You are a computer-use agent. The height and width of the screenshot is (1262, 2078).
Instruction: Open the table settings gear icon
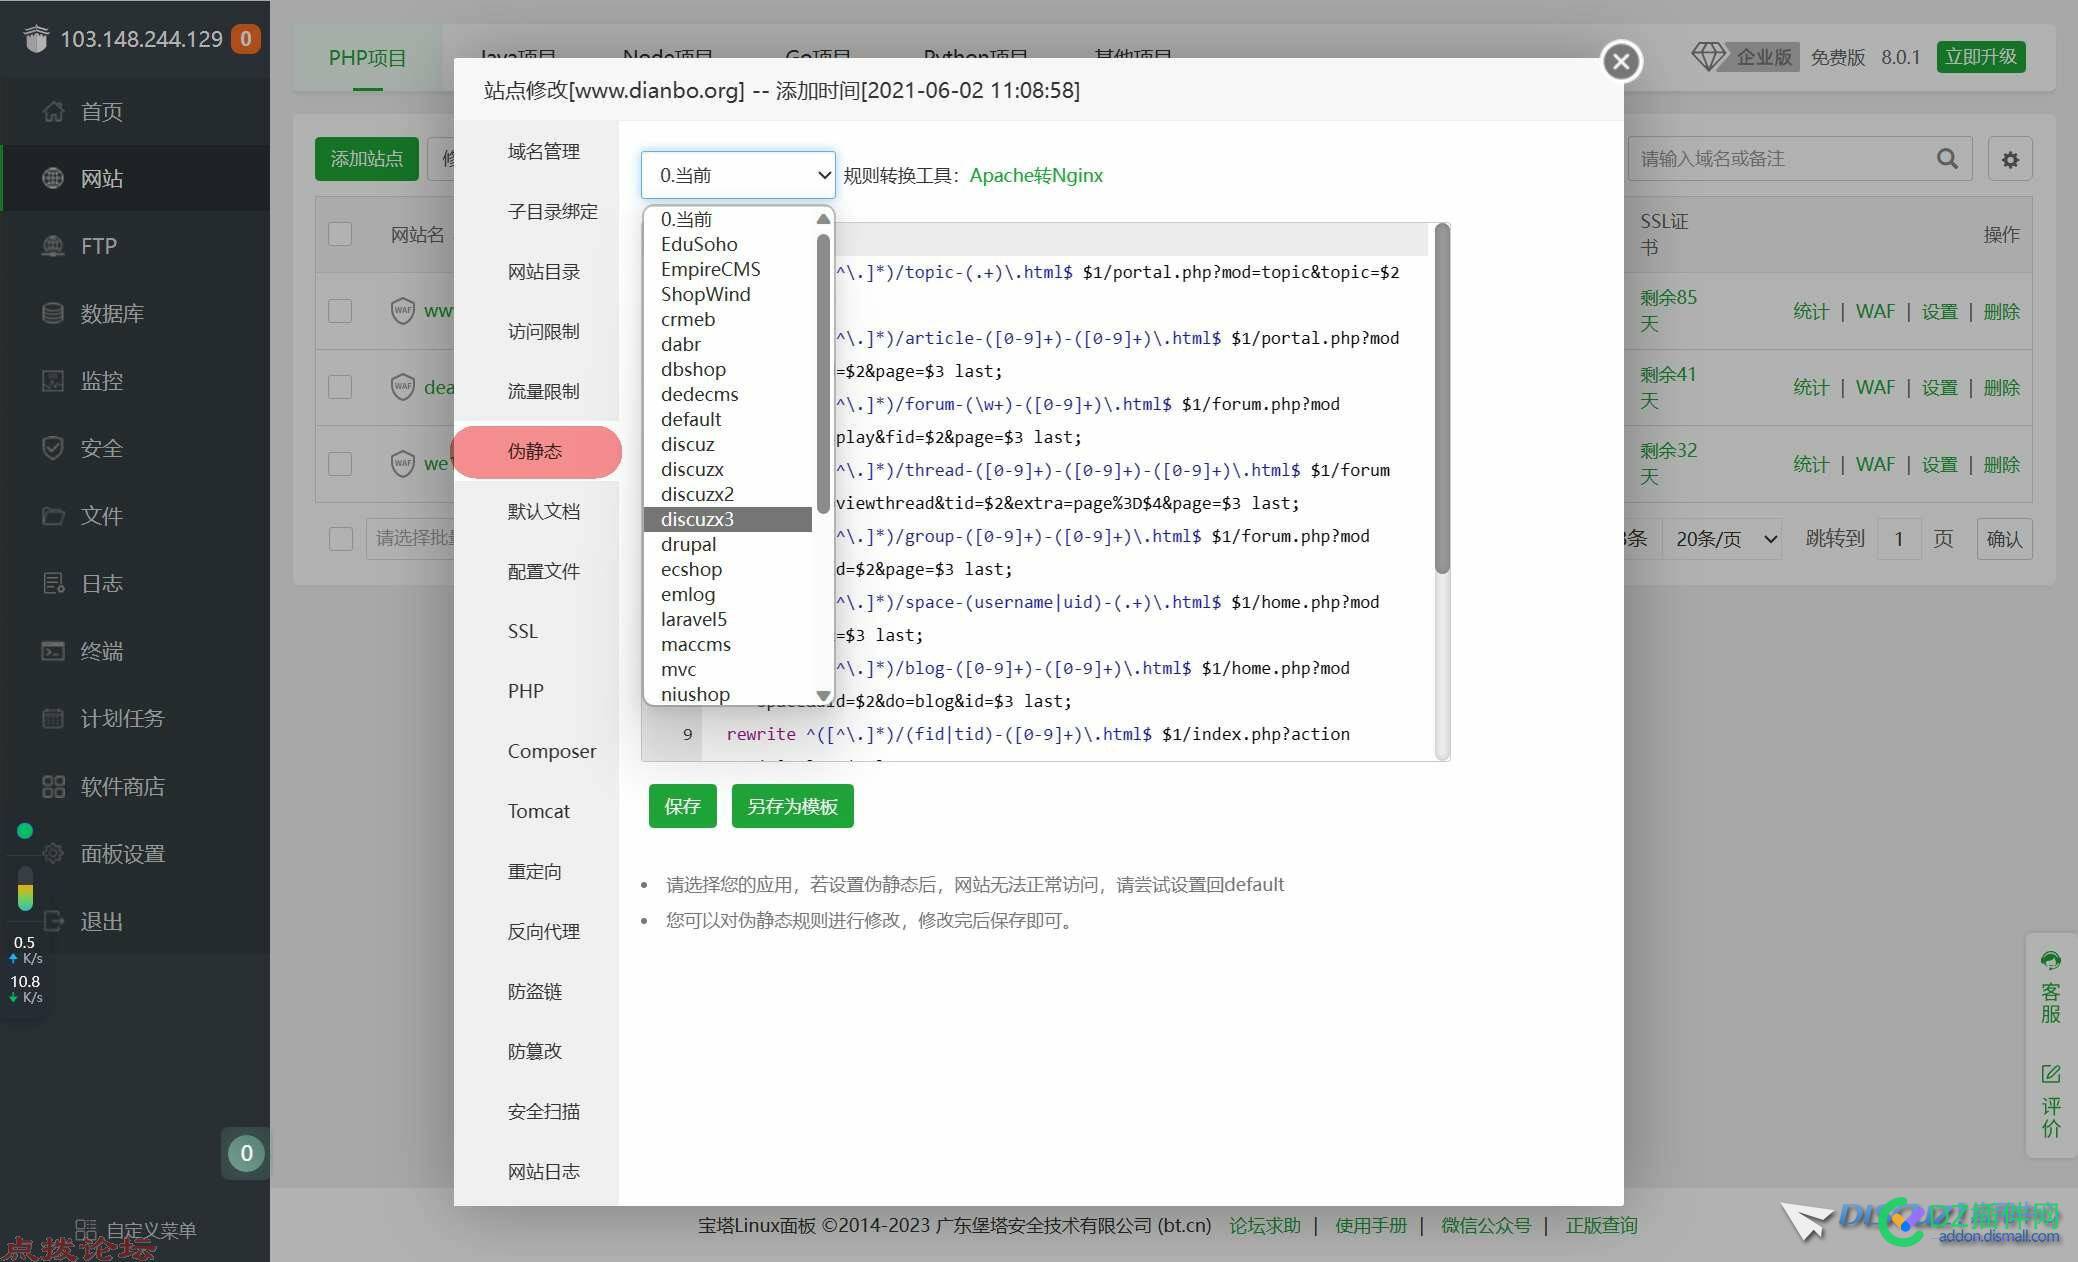(x=2010, y=159)
